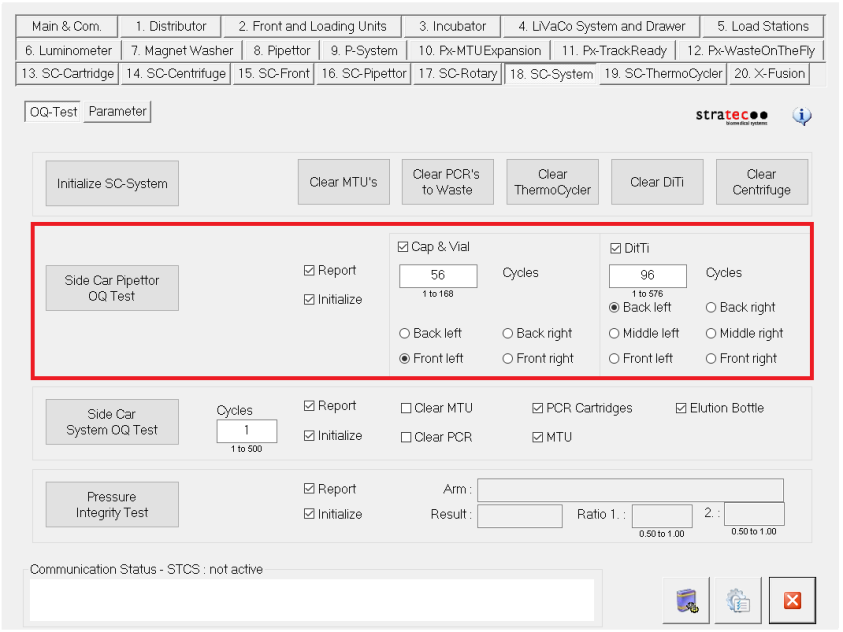Click the gear with checklist icon

click(x=738, y=600)
